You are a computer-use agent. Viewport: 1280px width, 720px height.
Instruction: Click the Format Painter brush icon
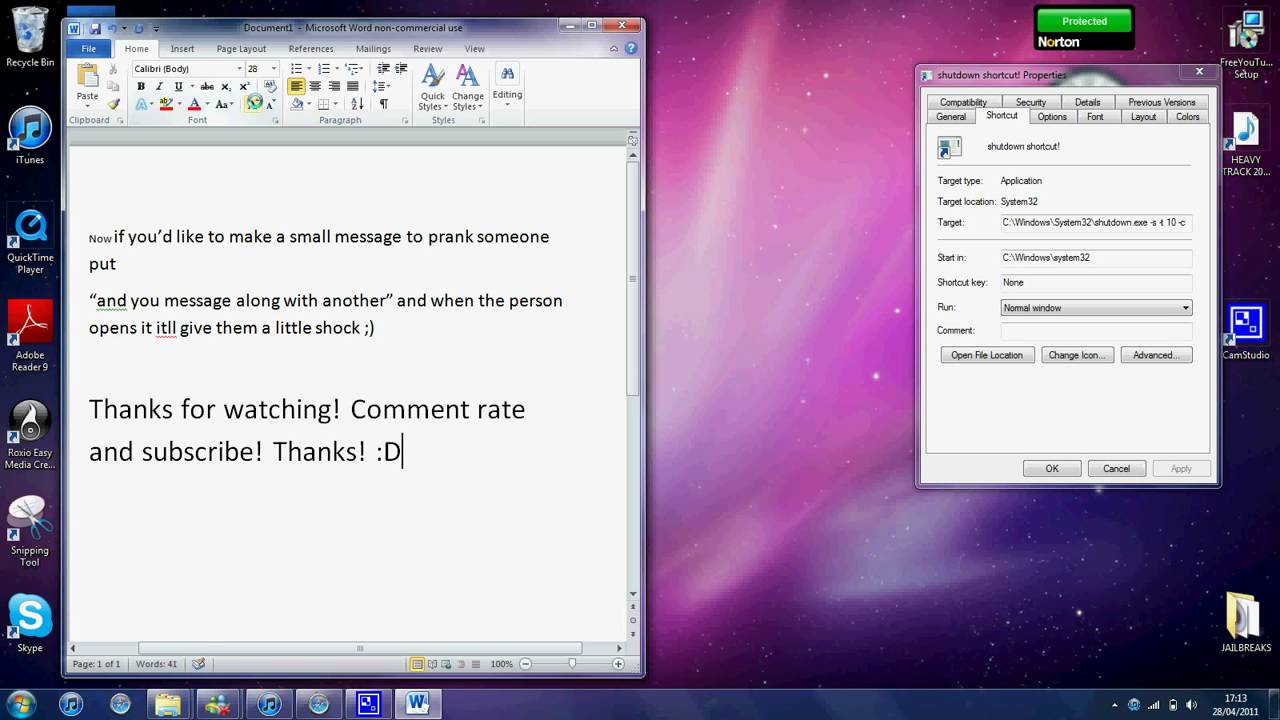click(114, 104)
